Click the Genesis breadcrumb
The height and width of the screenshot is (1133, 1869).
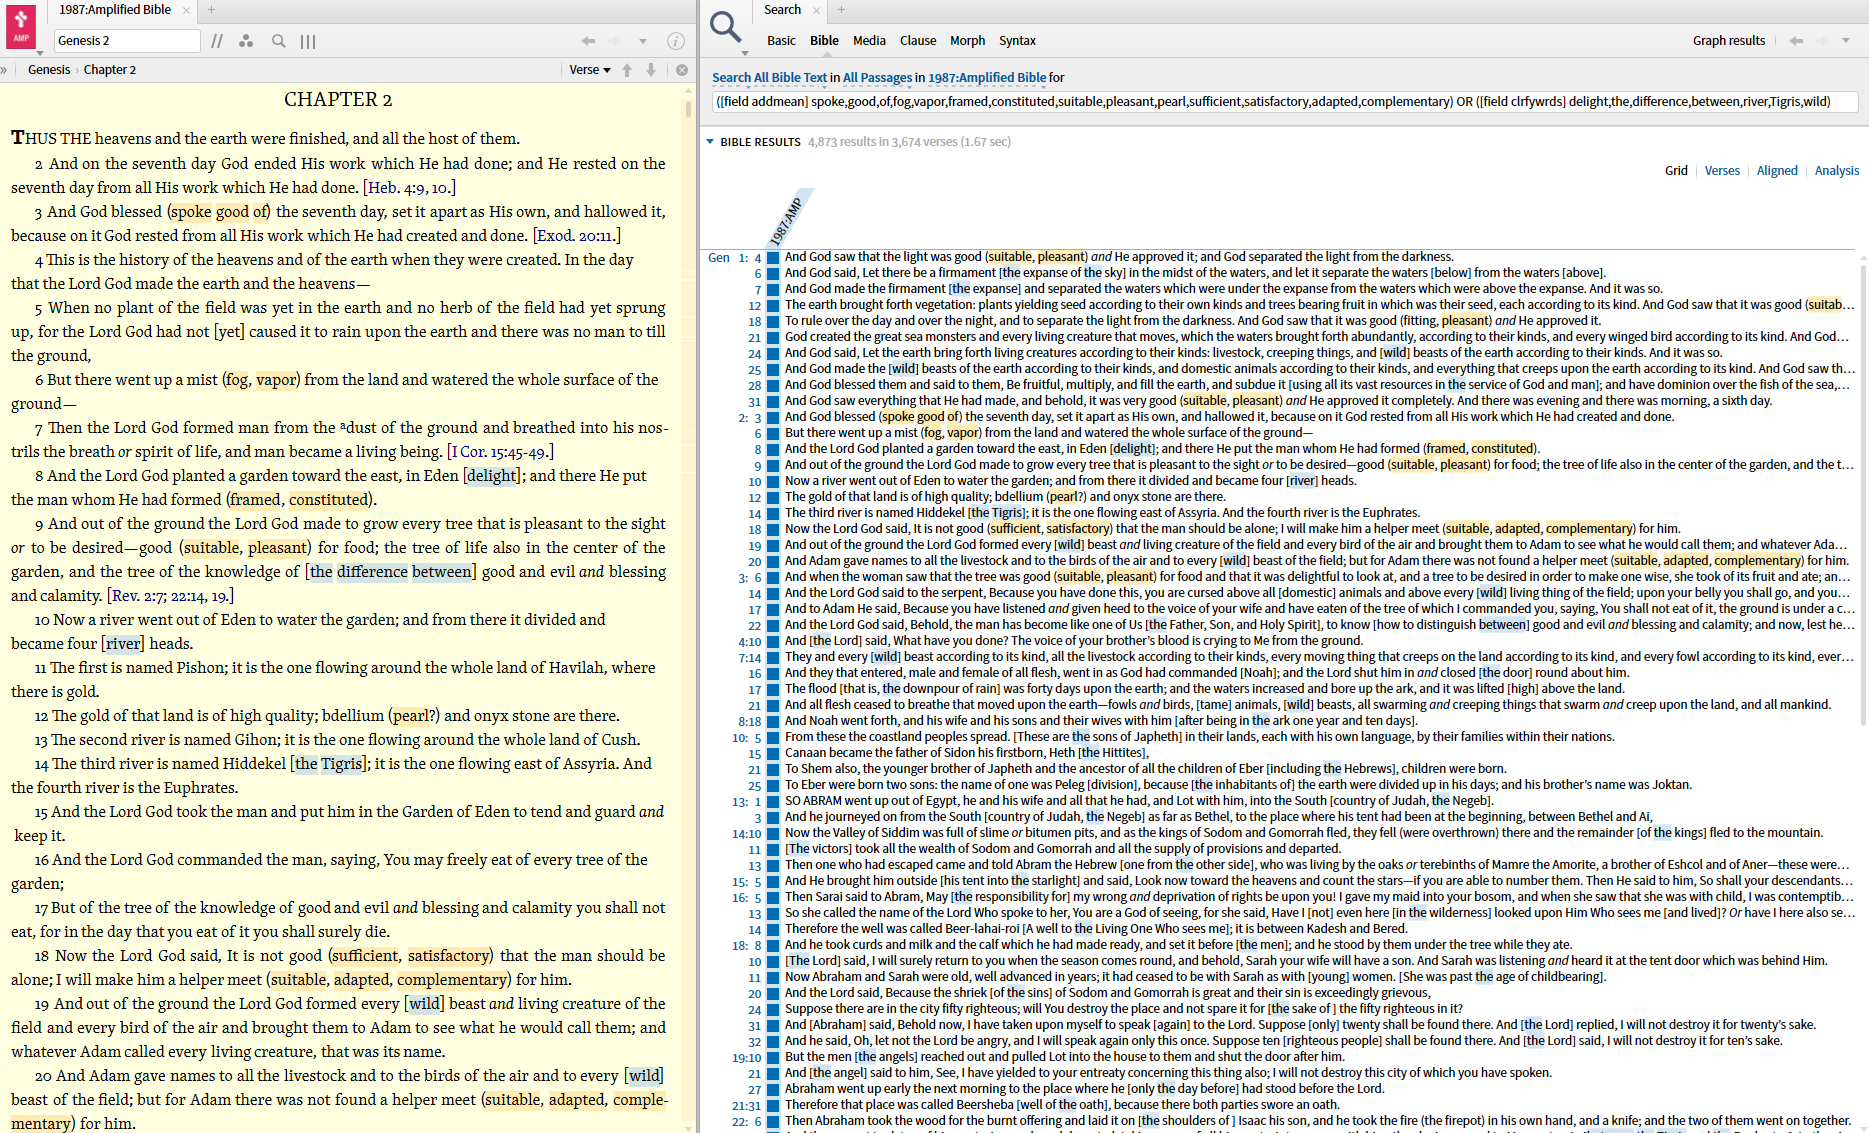coord(49,70)
